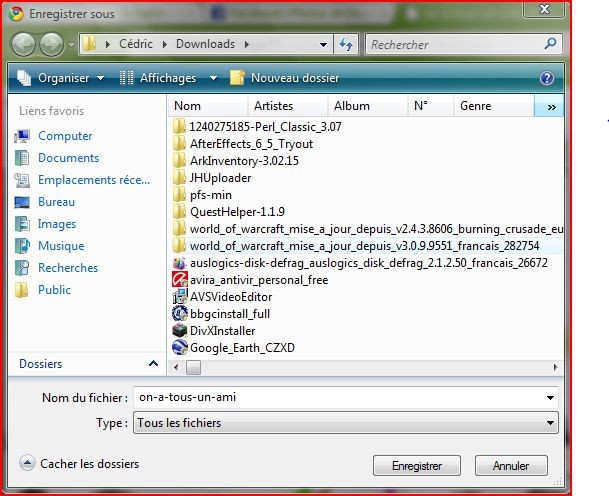Create a Nouveau dossier
The height and width of the screenshot is (496, 609).
pyautogui.click(x=285, y=78)
